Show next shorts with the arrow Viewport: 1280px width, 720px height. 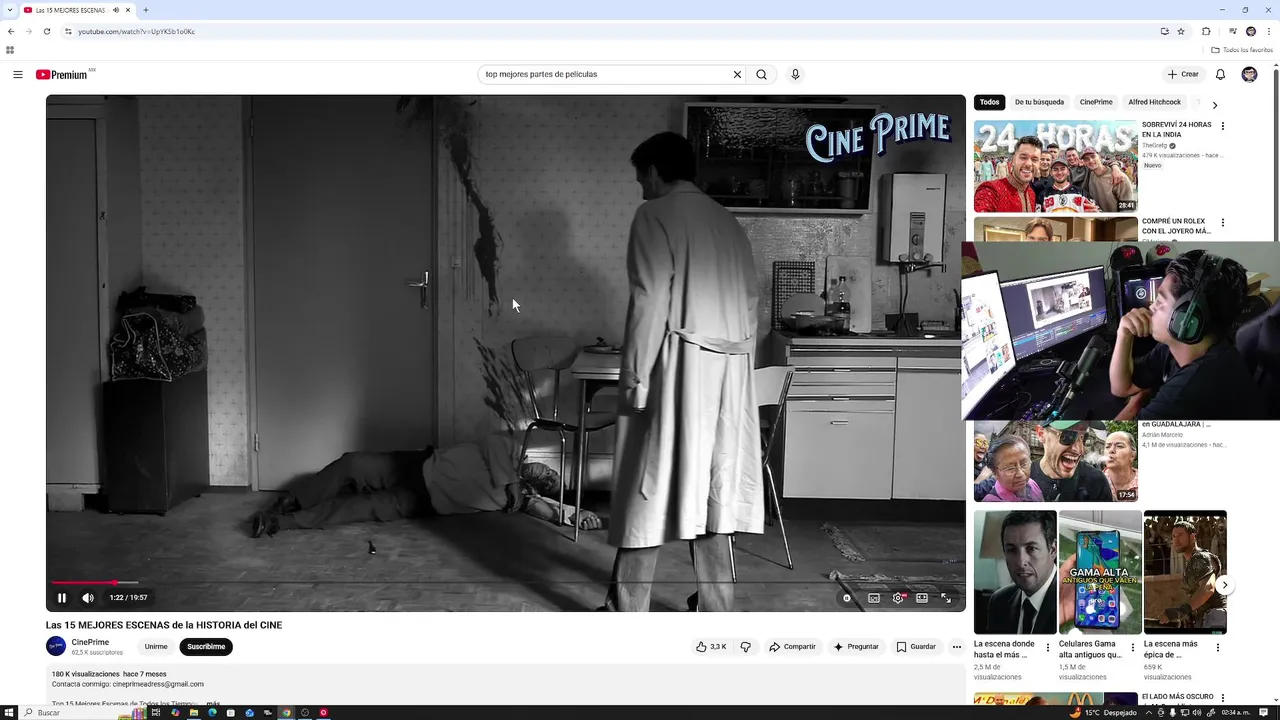tap(1225, 585)
